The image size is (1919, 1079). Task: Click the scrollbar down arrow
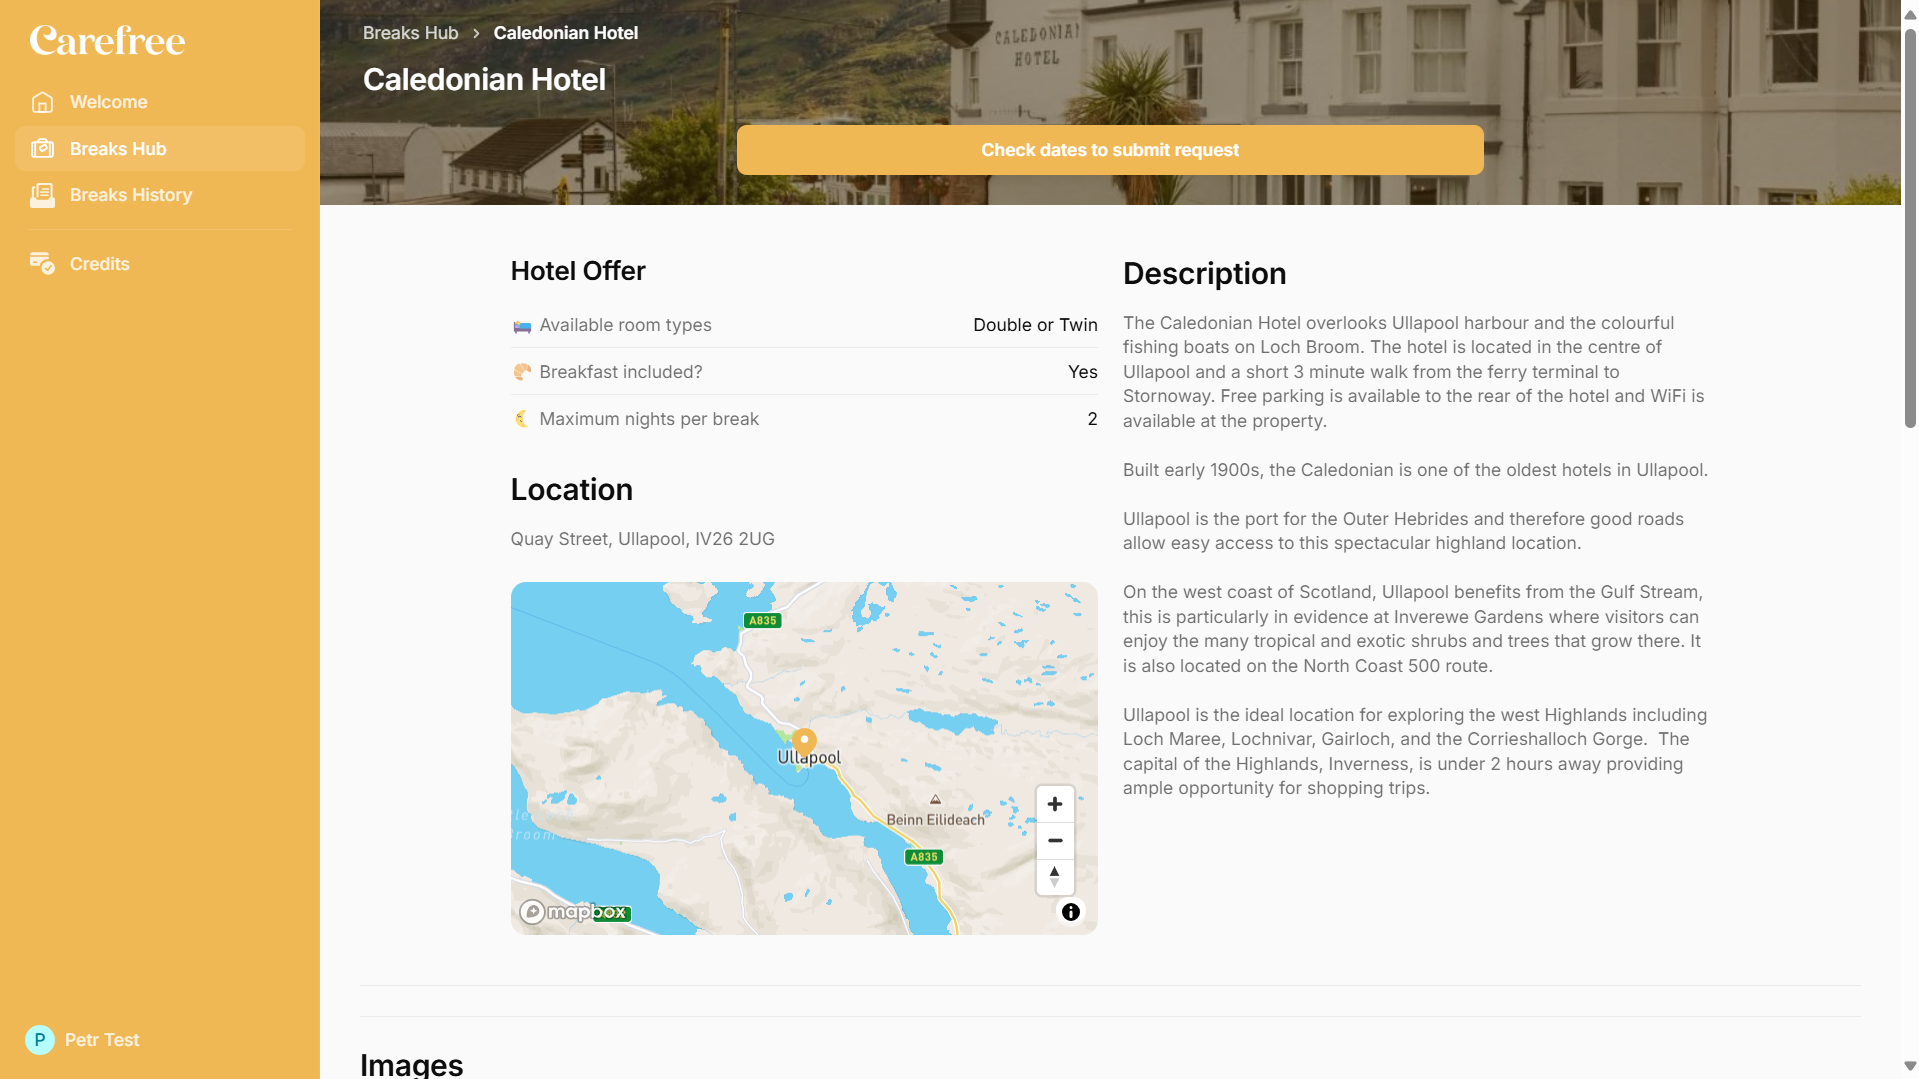1910,1066
